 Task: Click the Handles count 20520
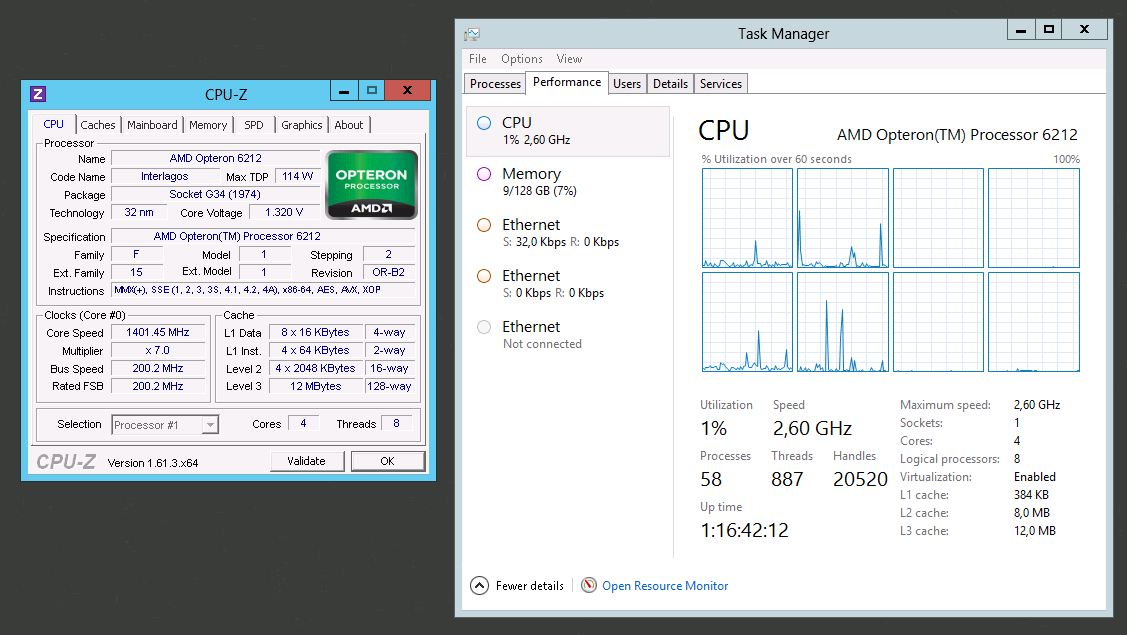(860, 480)
